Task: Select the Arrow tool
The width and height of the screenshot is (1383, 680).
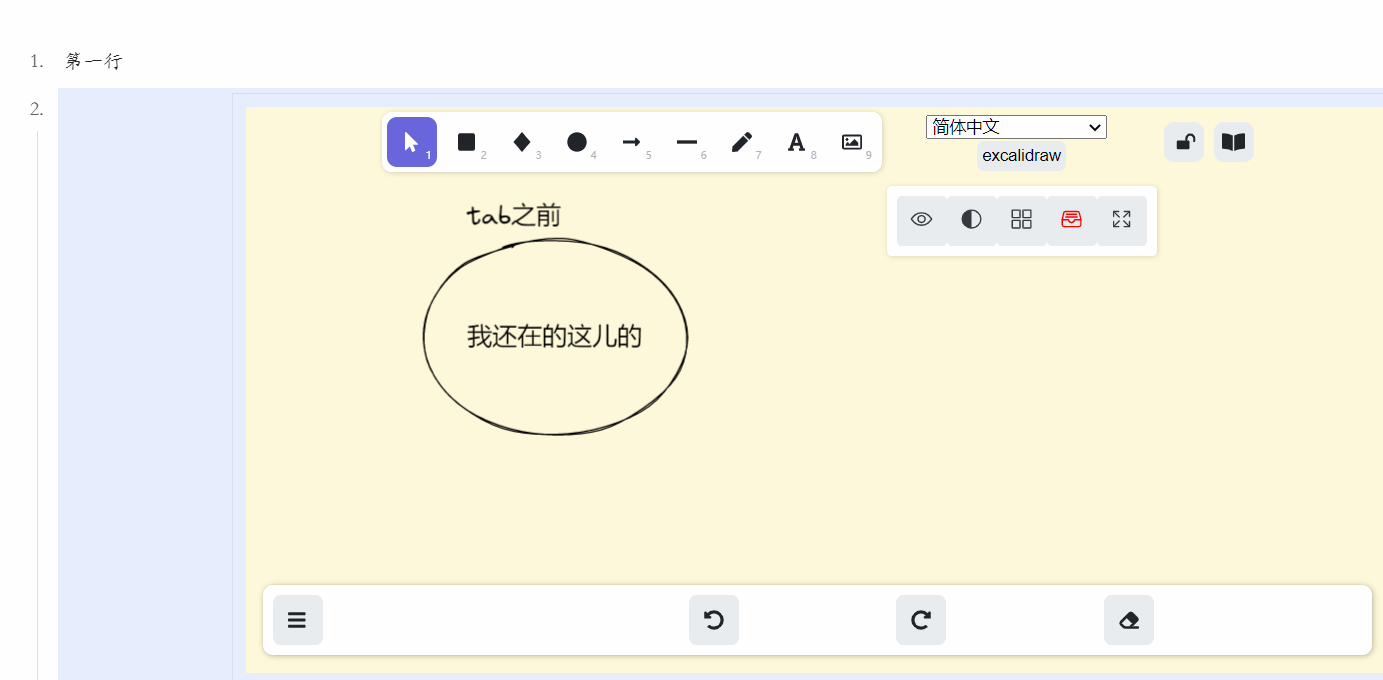Action: (633, 142)
